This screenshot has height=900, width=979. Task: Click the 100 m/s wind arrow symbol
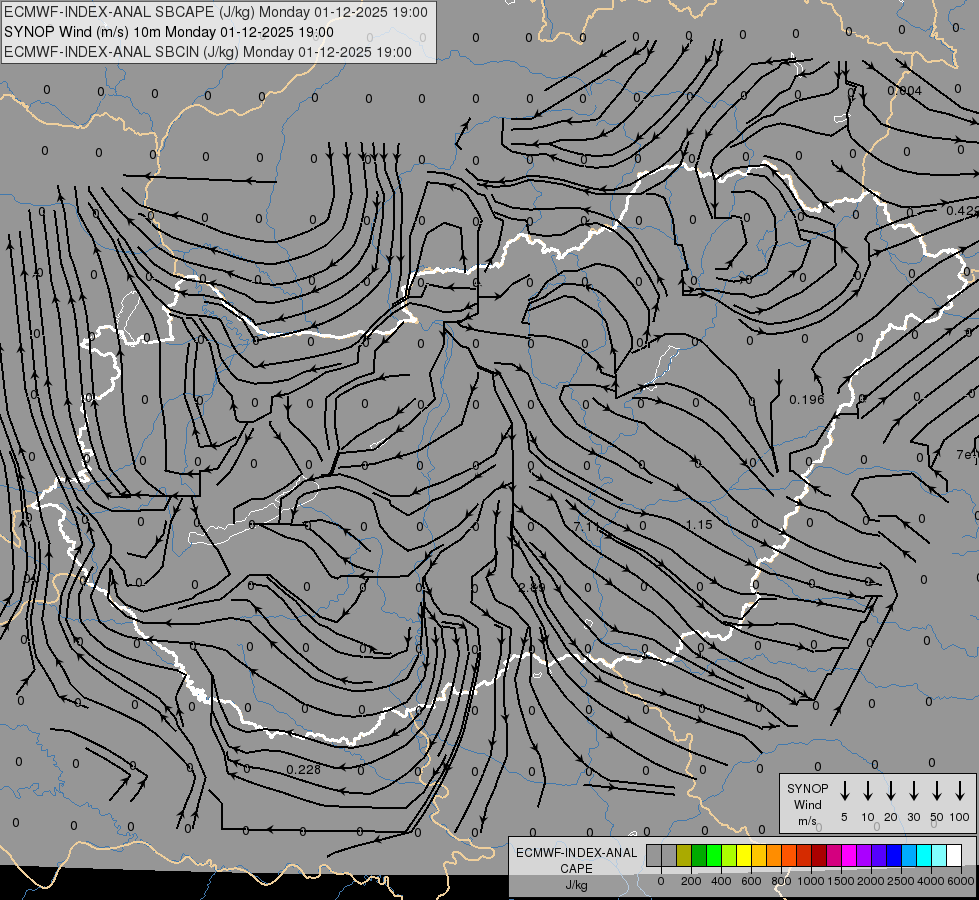coord(960,791)
